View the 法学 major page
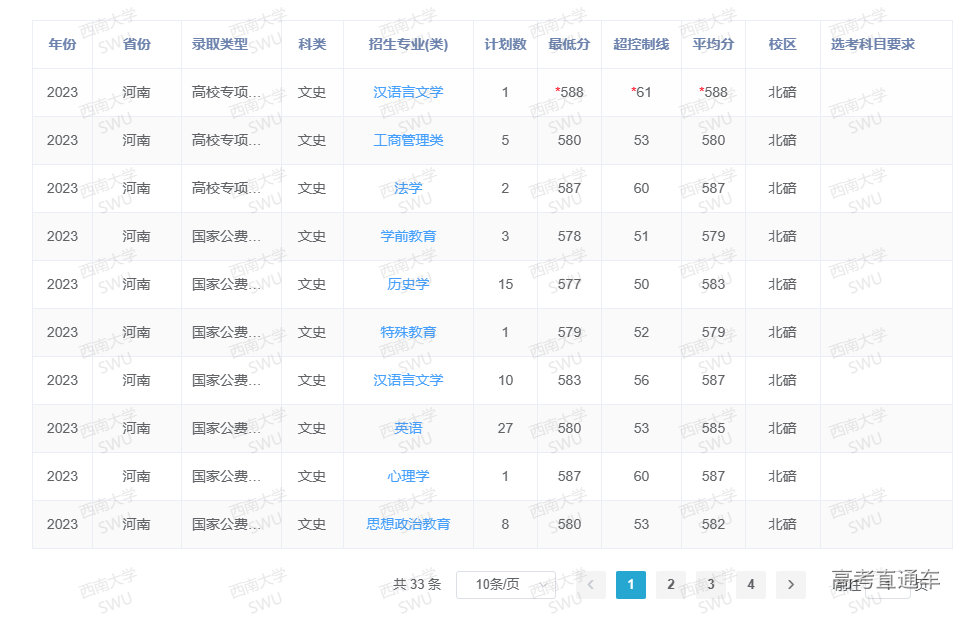Image resolution: width=969 pixels, height=619 pixels. [408, 188]
